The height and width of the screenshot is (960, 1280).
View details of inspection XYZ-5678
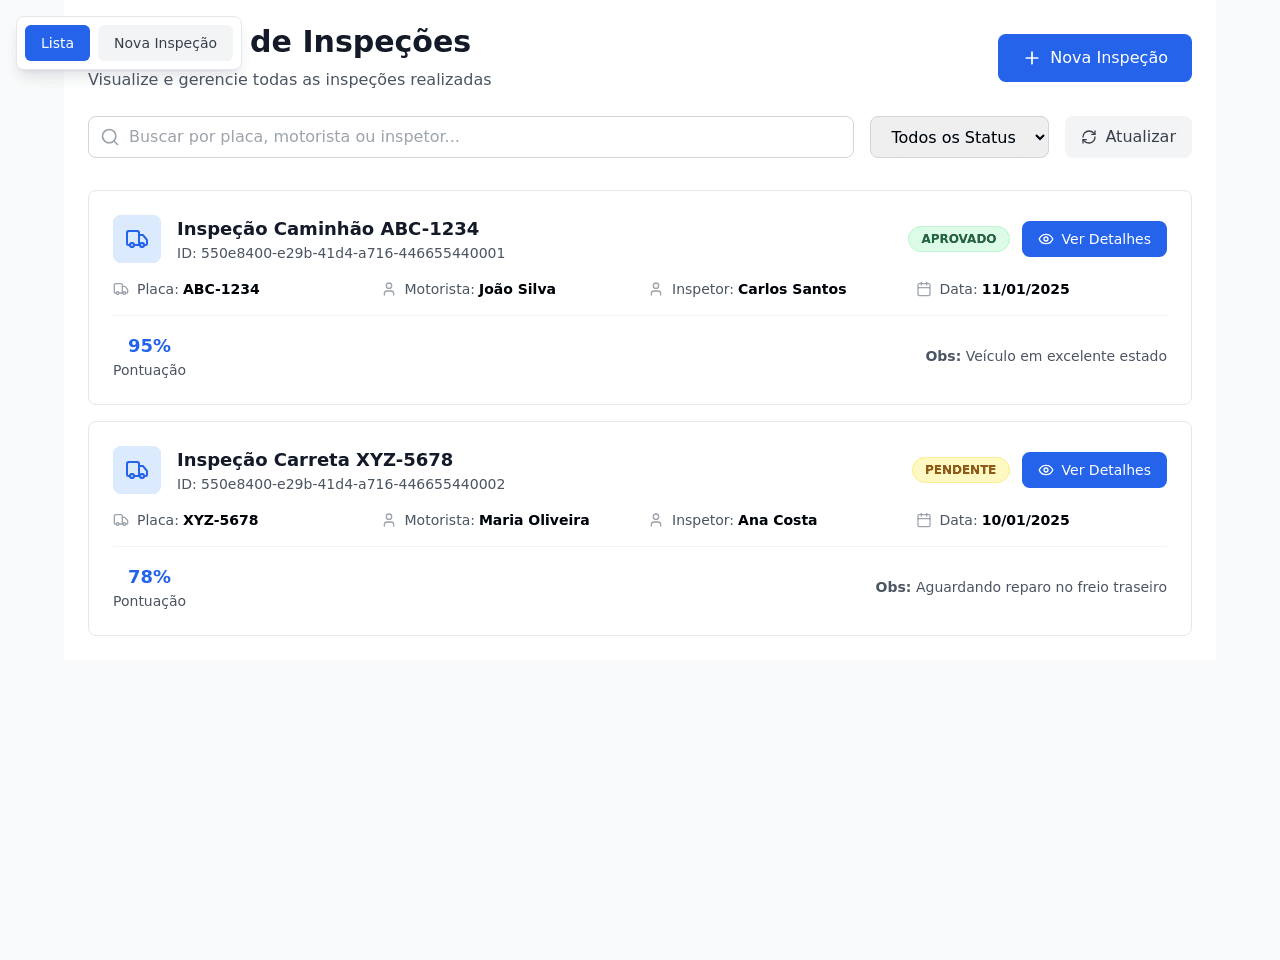point(1094,470)
